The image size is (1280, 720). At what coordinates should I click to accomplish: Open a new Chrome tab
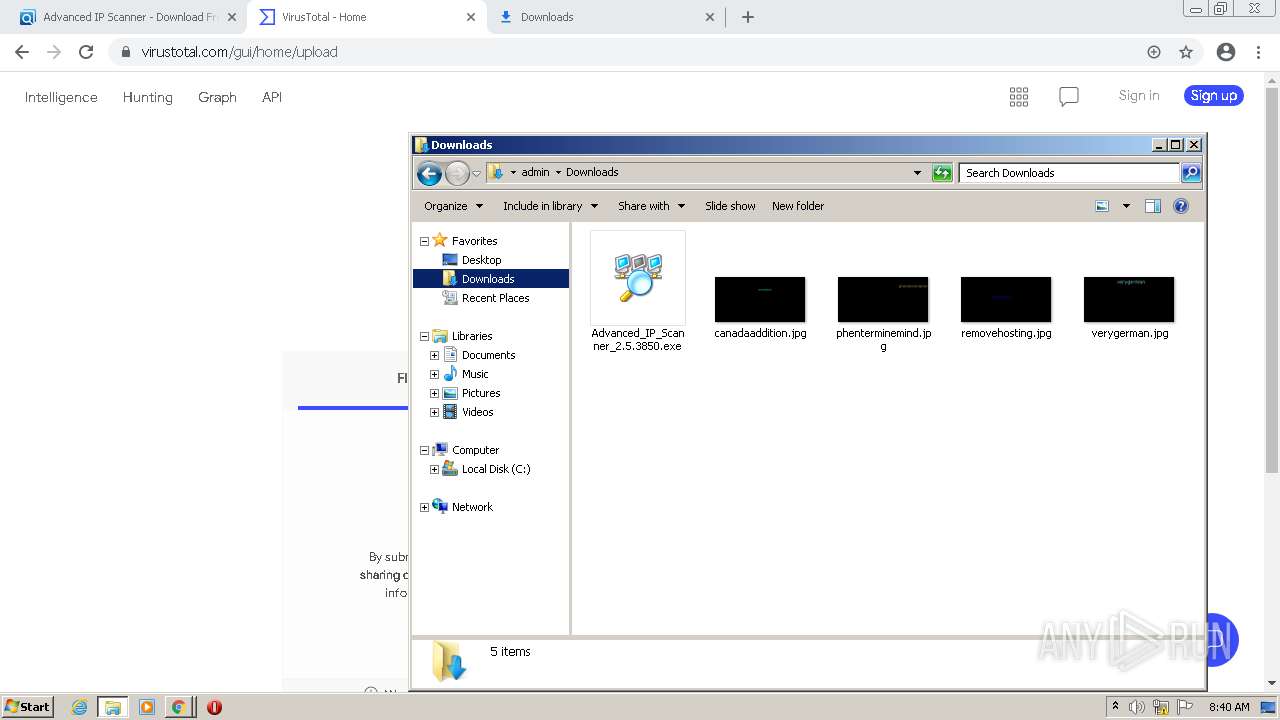point(747,17)
